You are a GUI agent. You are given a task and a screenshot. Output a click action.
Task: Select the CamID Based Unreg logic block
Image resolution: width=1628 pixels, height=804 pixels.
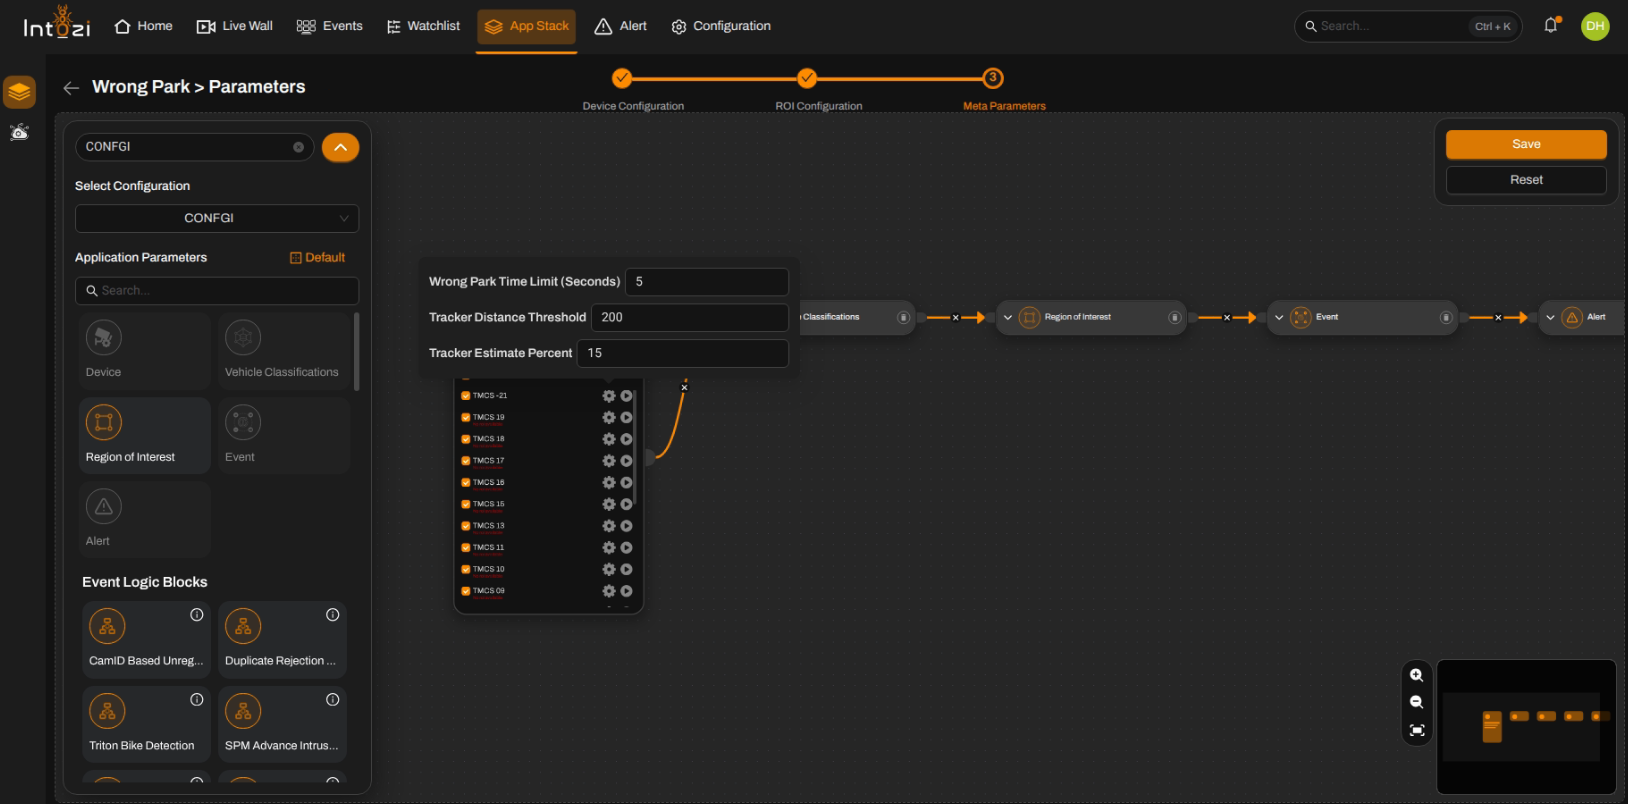(146, 640)
